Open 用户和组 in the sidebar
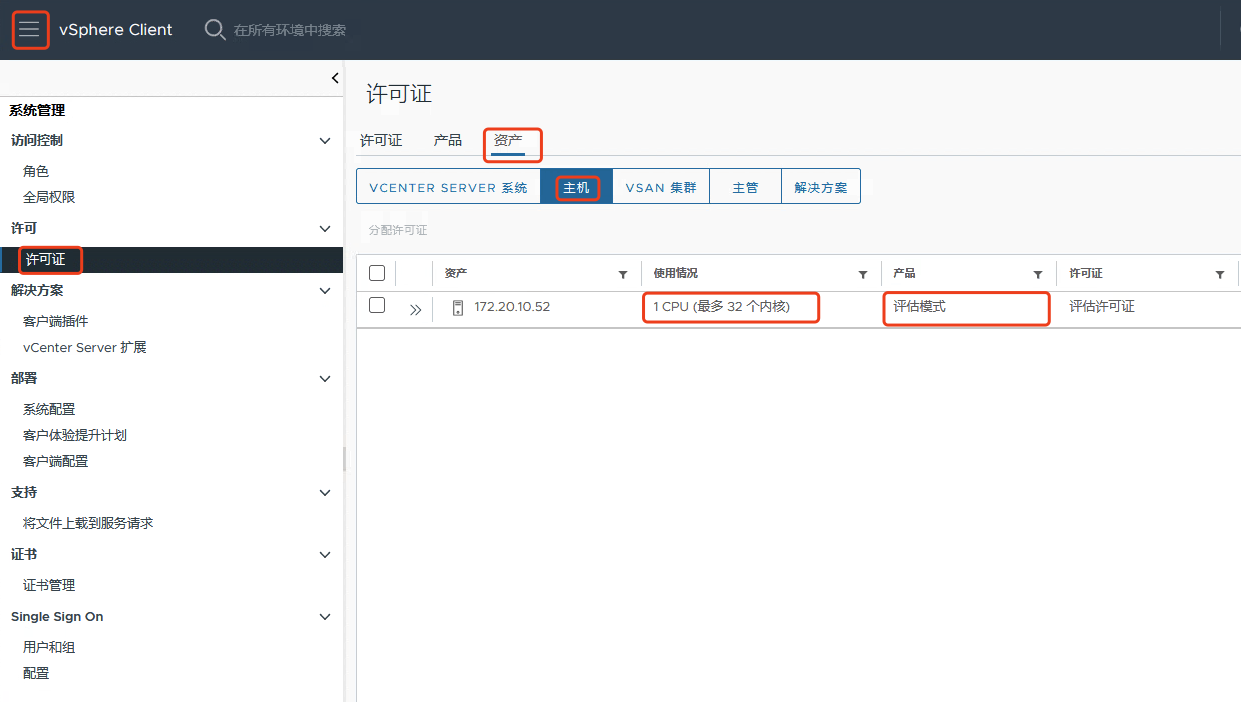 pyautogui.click(x=49, y=648)
